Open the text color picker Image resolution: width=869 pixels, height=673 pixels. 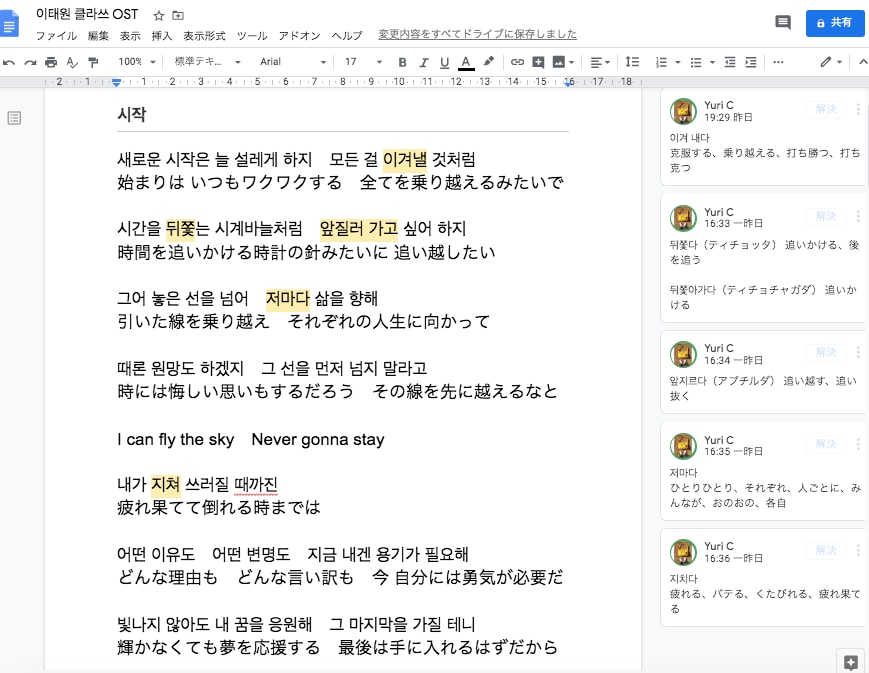(466, 62)
